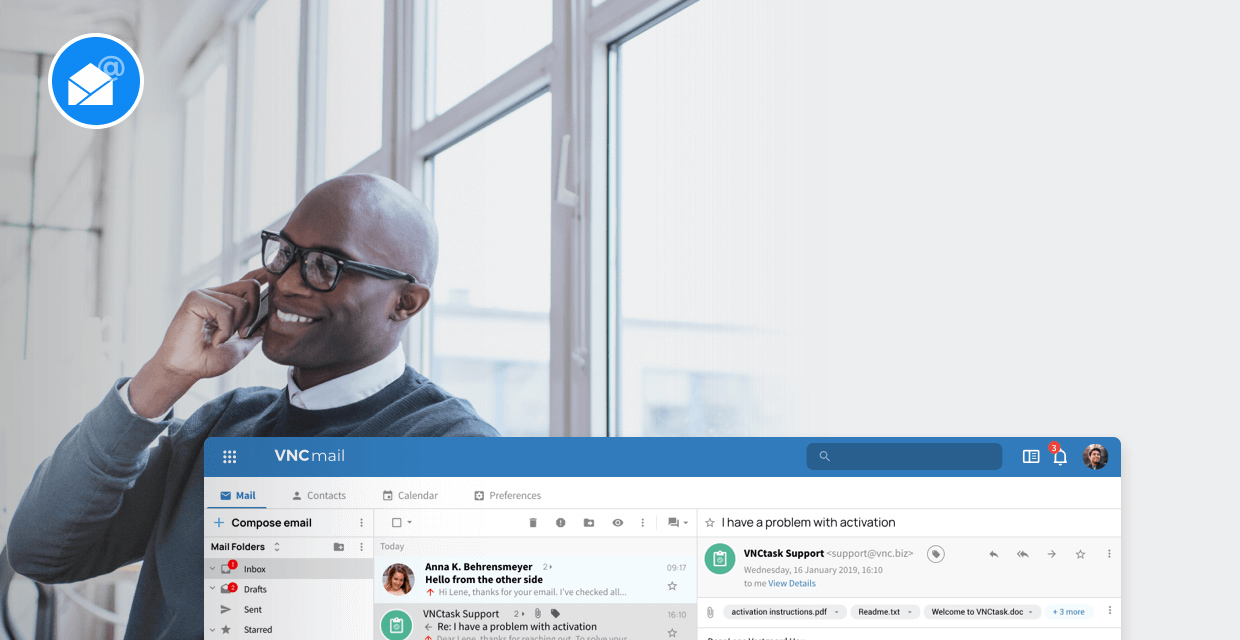Image resolution: width=1240 pixels, height=640 pixels.
Task: Open attachments row more options
Action: [x=1109, y=611]
